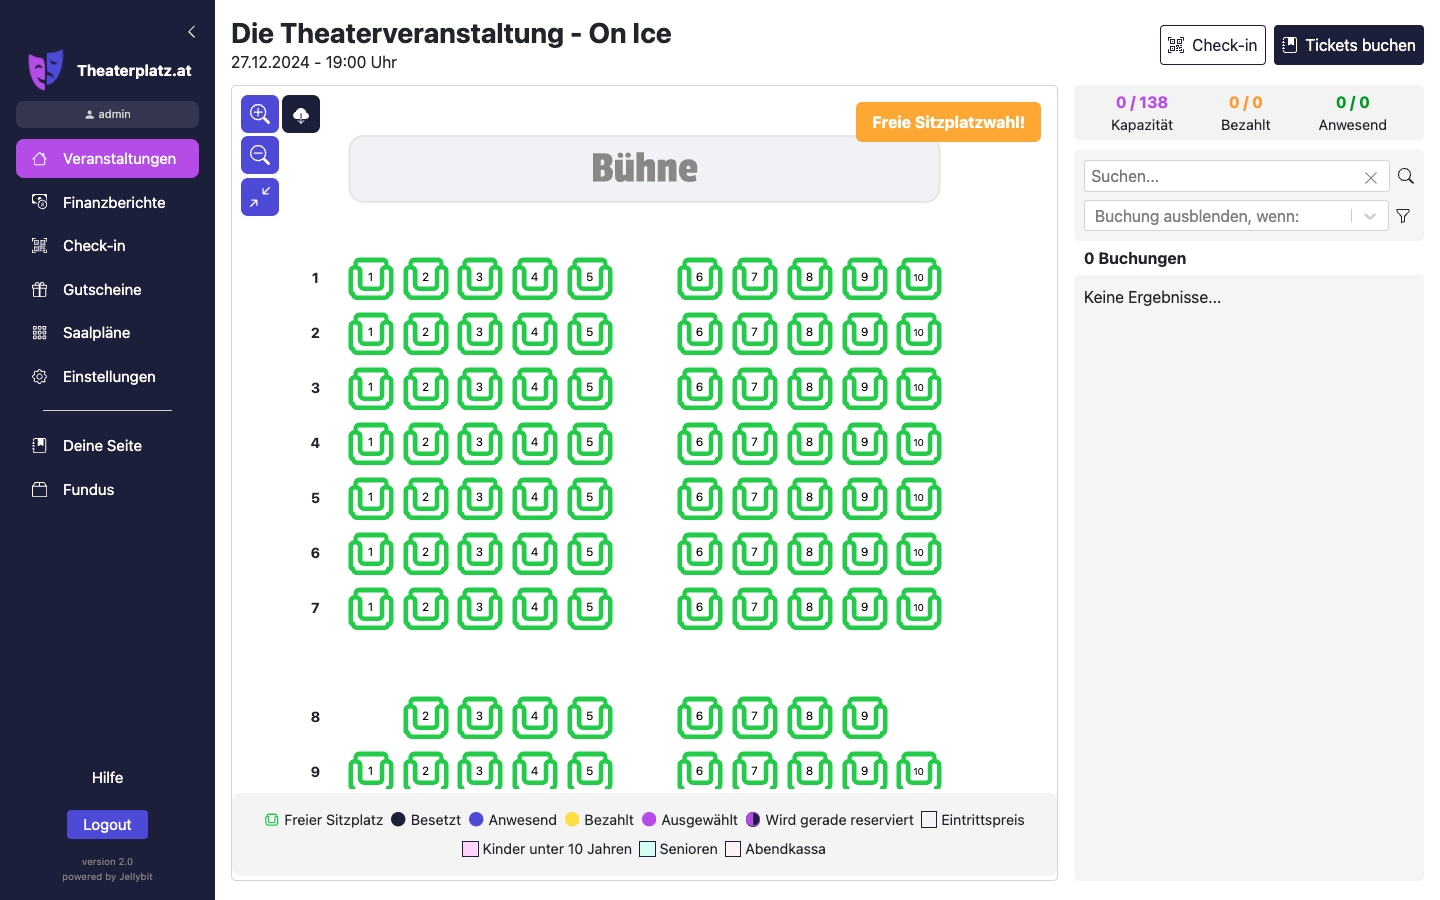Click the search magnifier icon
Image resolution: width=1440 pixels, height=900 pixels.
[x=1405, y=177]
